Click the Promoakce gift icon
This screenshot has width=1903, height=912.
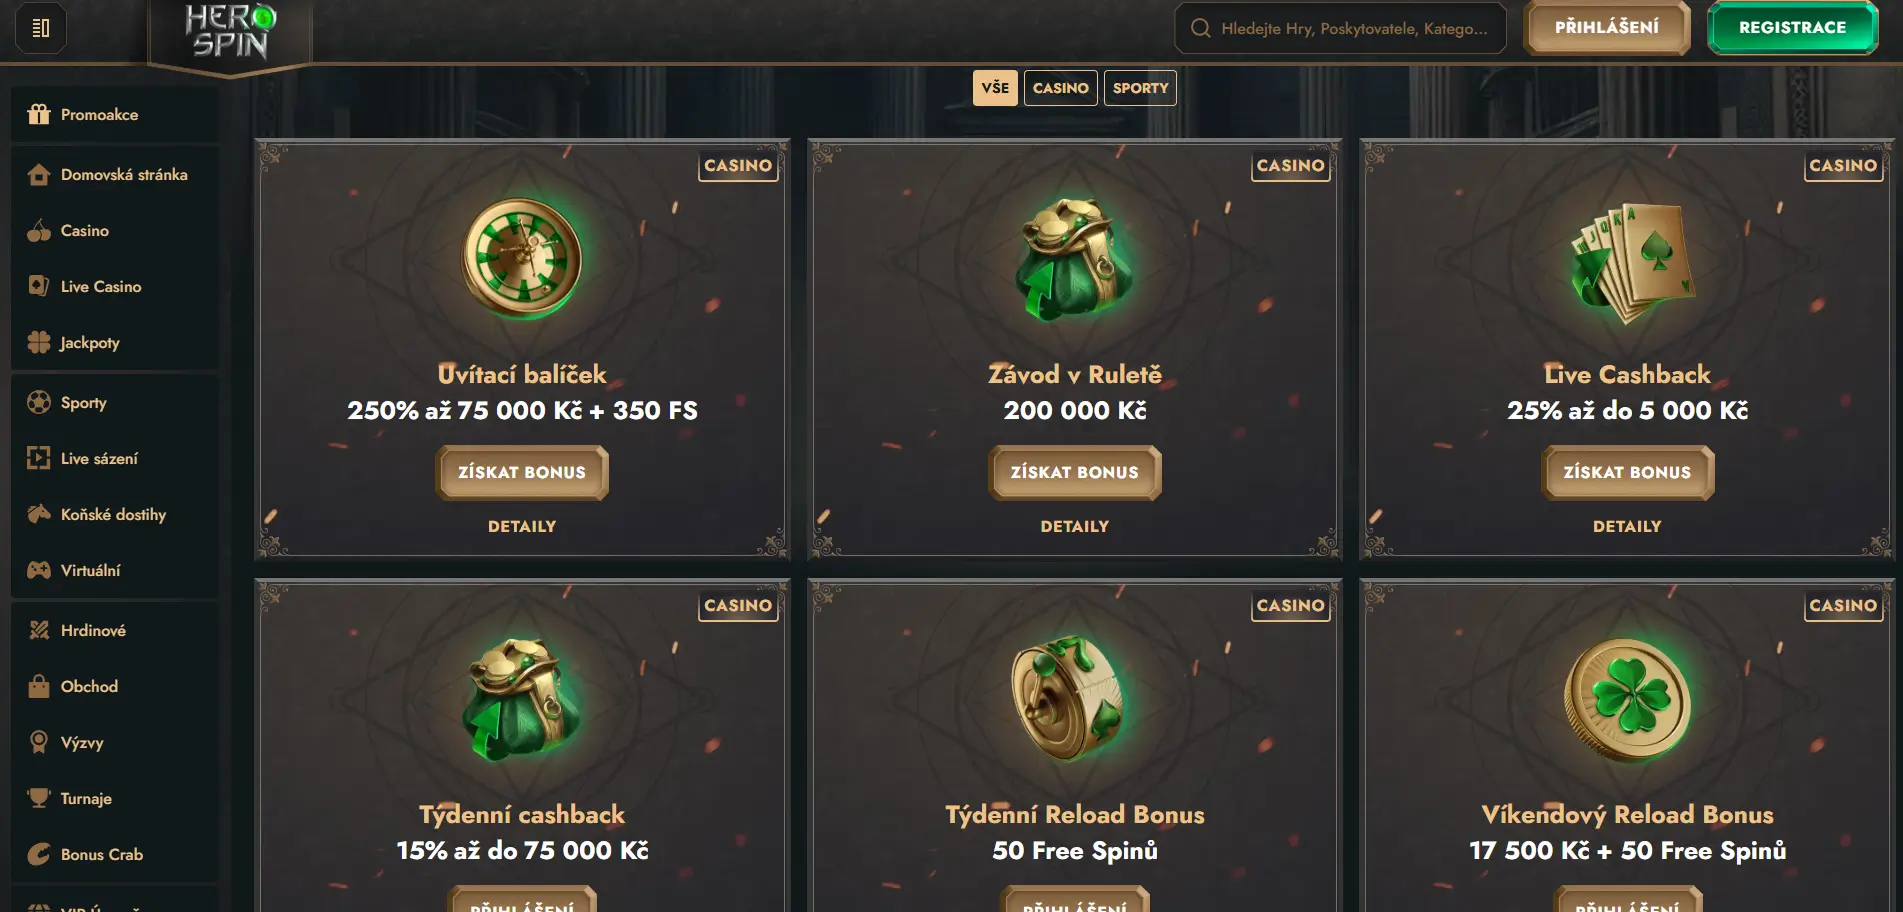click(x=39, y=114)
